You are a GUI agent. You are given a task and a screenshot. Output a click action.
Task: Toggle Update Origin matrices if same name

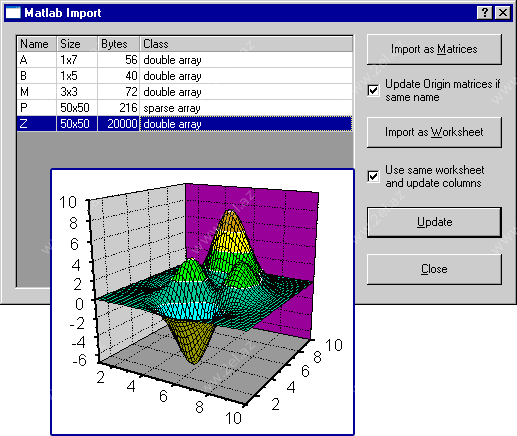[x=373, y=90]
